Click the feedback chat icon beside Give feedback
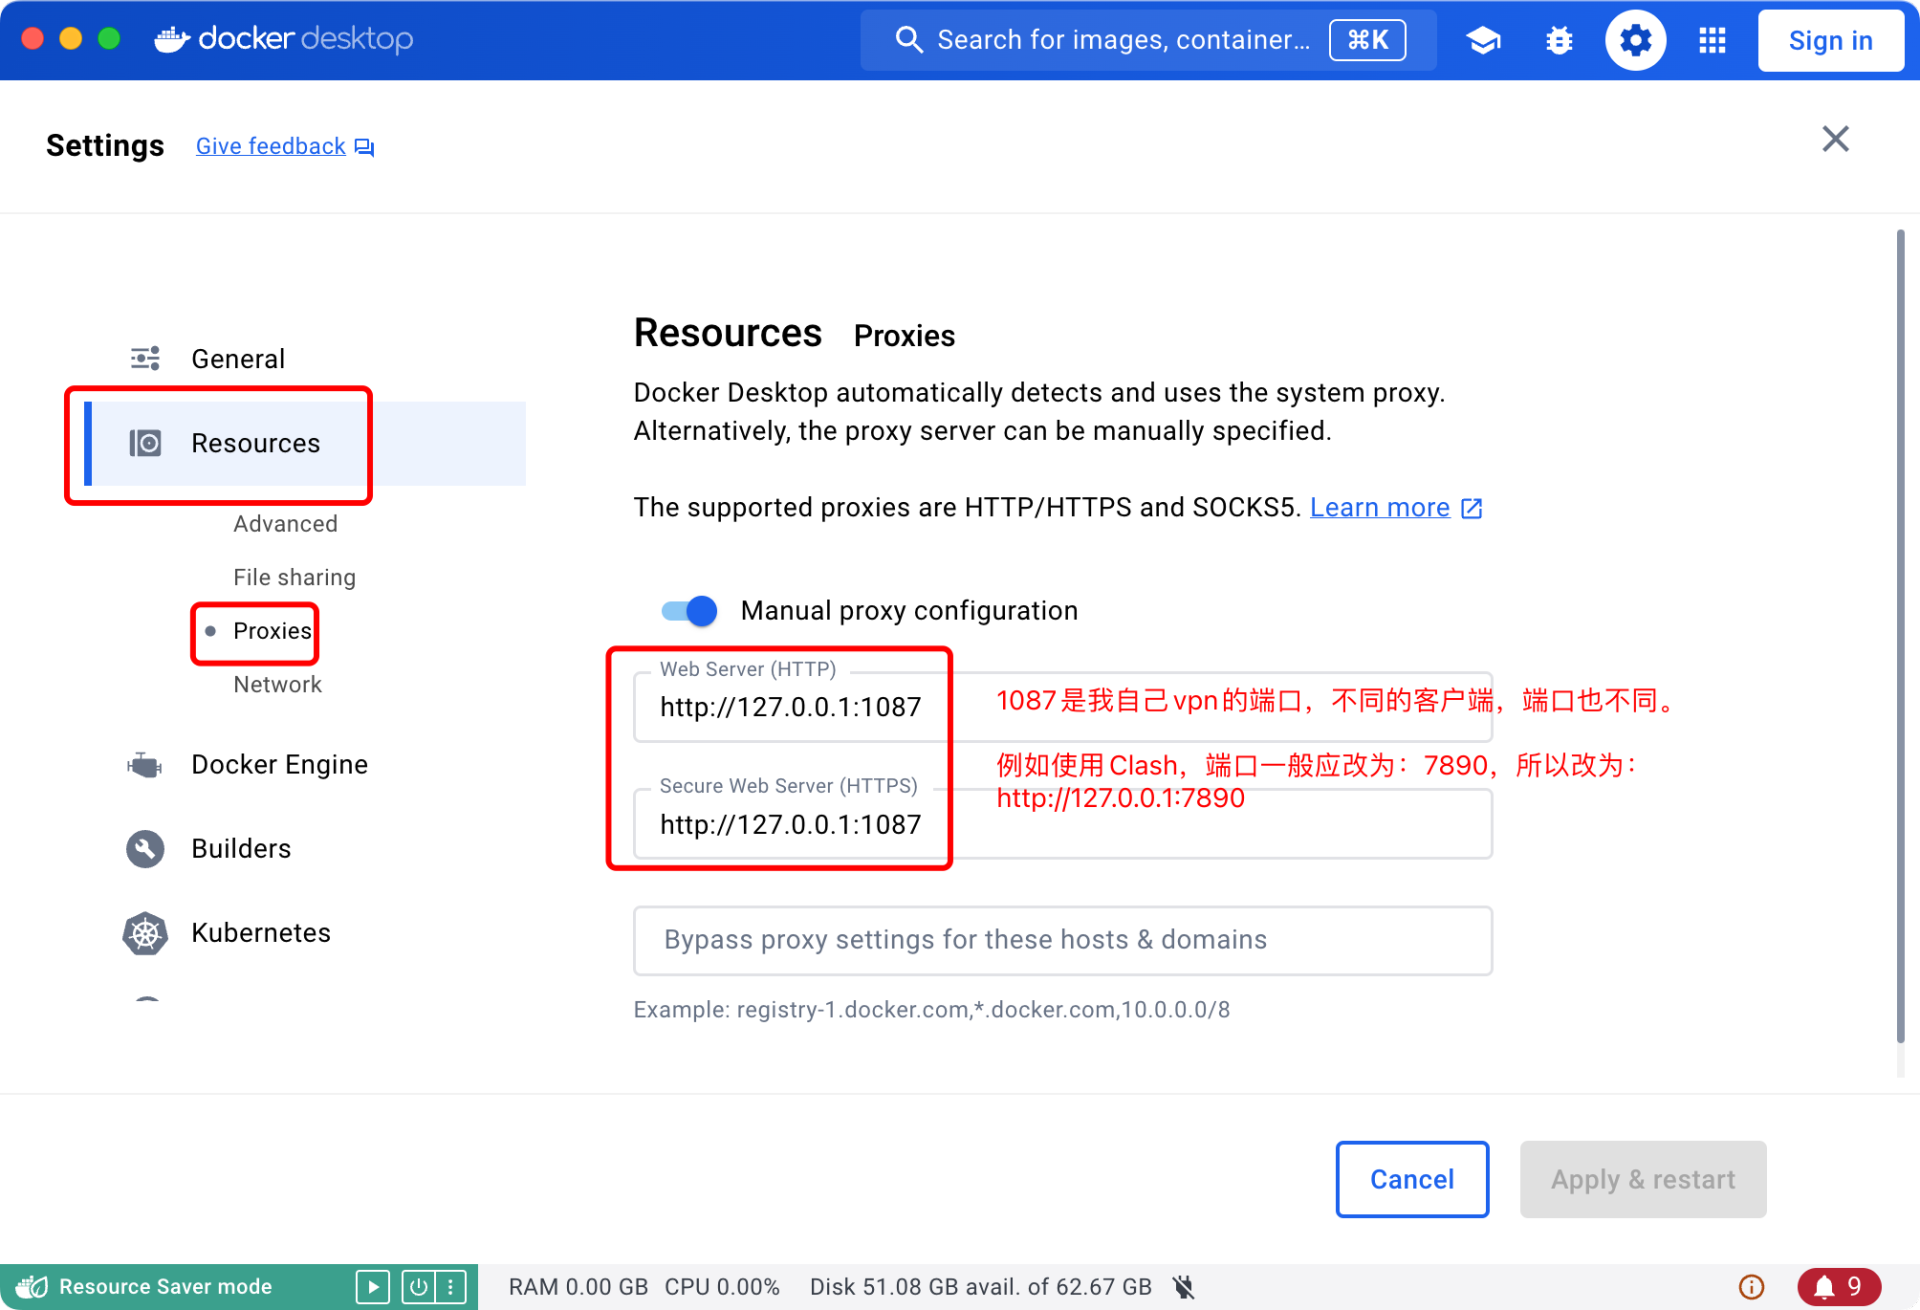The height and width of the screenshot is (1310, 1920). pyautogui.click(x=364, y=147)
